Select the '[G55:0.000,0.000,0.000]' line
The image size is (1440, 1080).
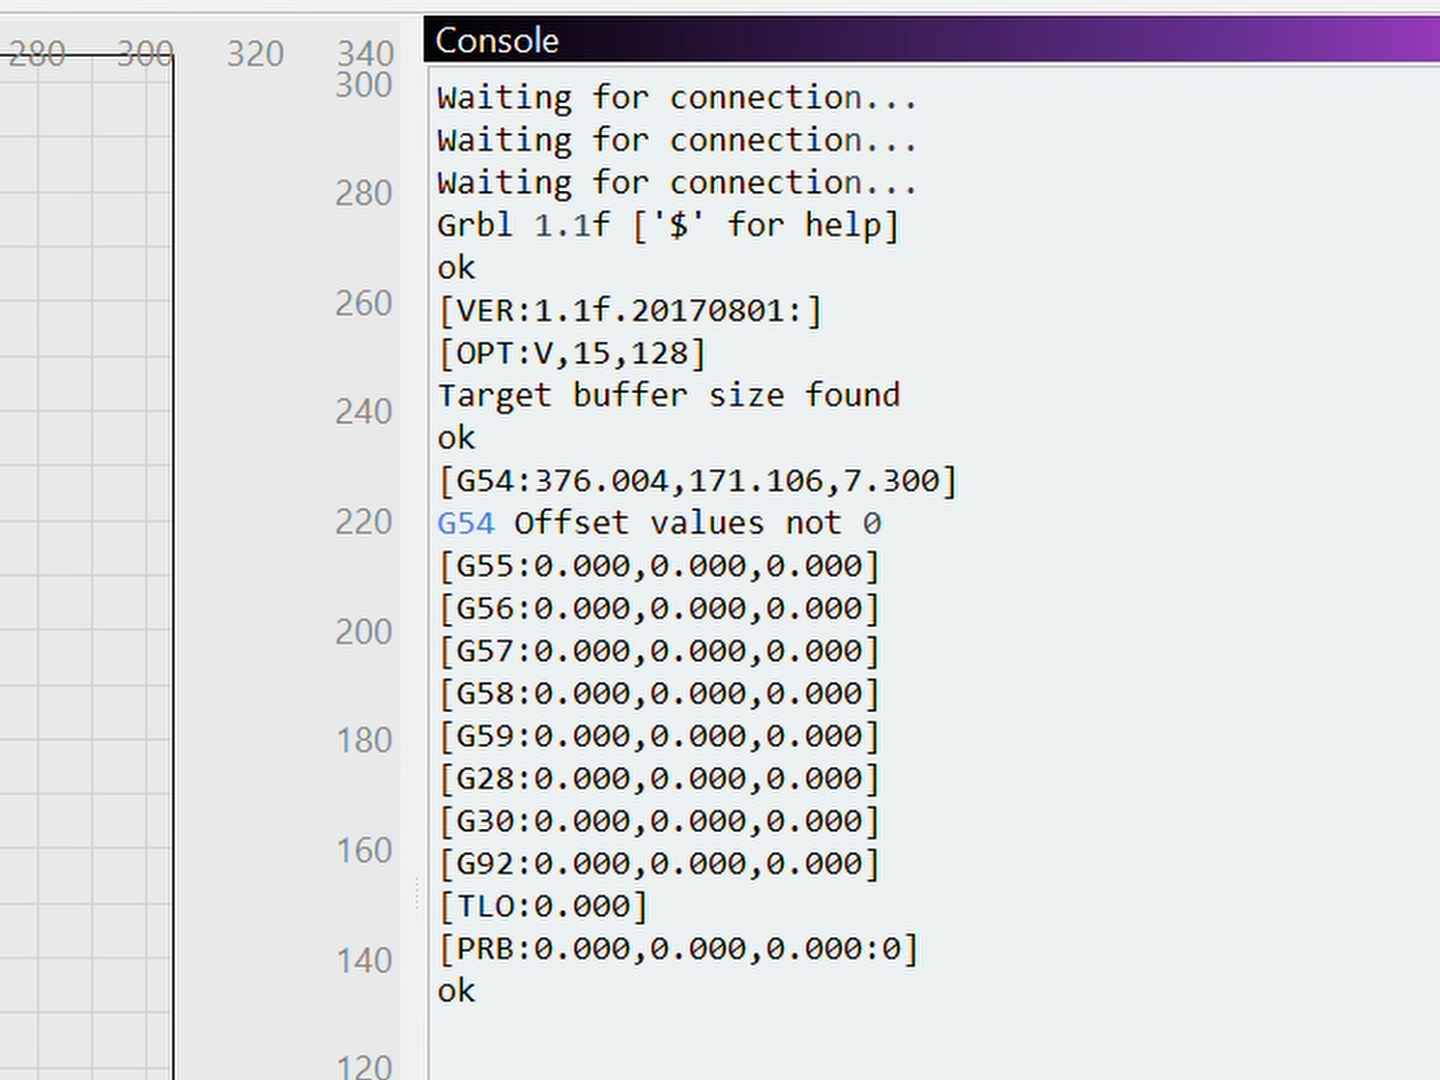tap(659, 566)
